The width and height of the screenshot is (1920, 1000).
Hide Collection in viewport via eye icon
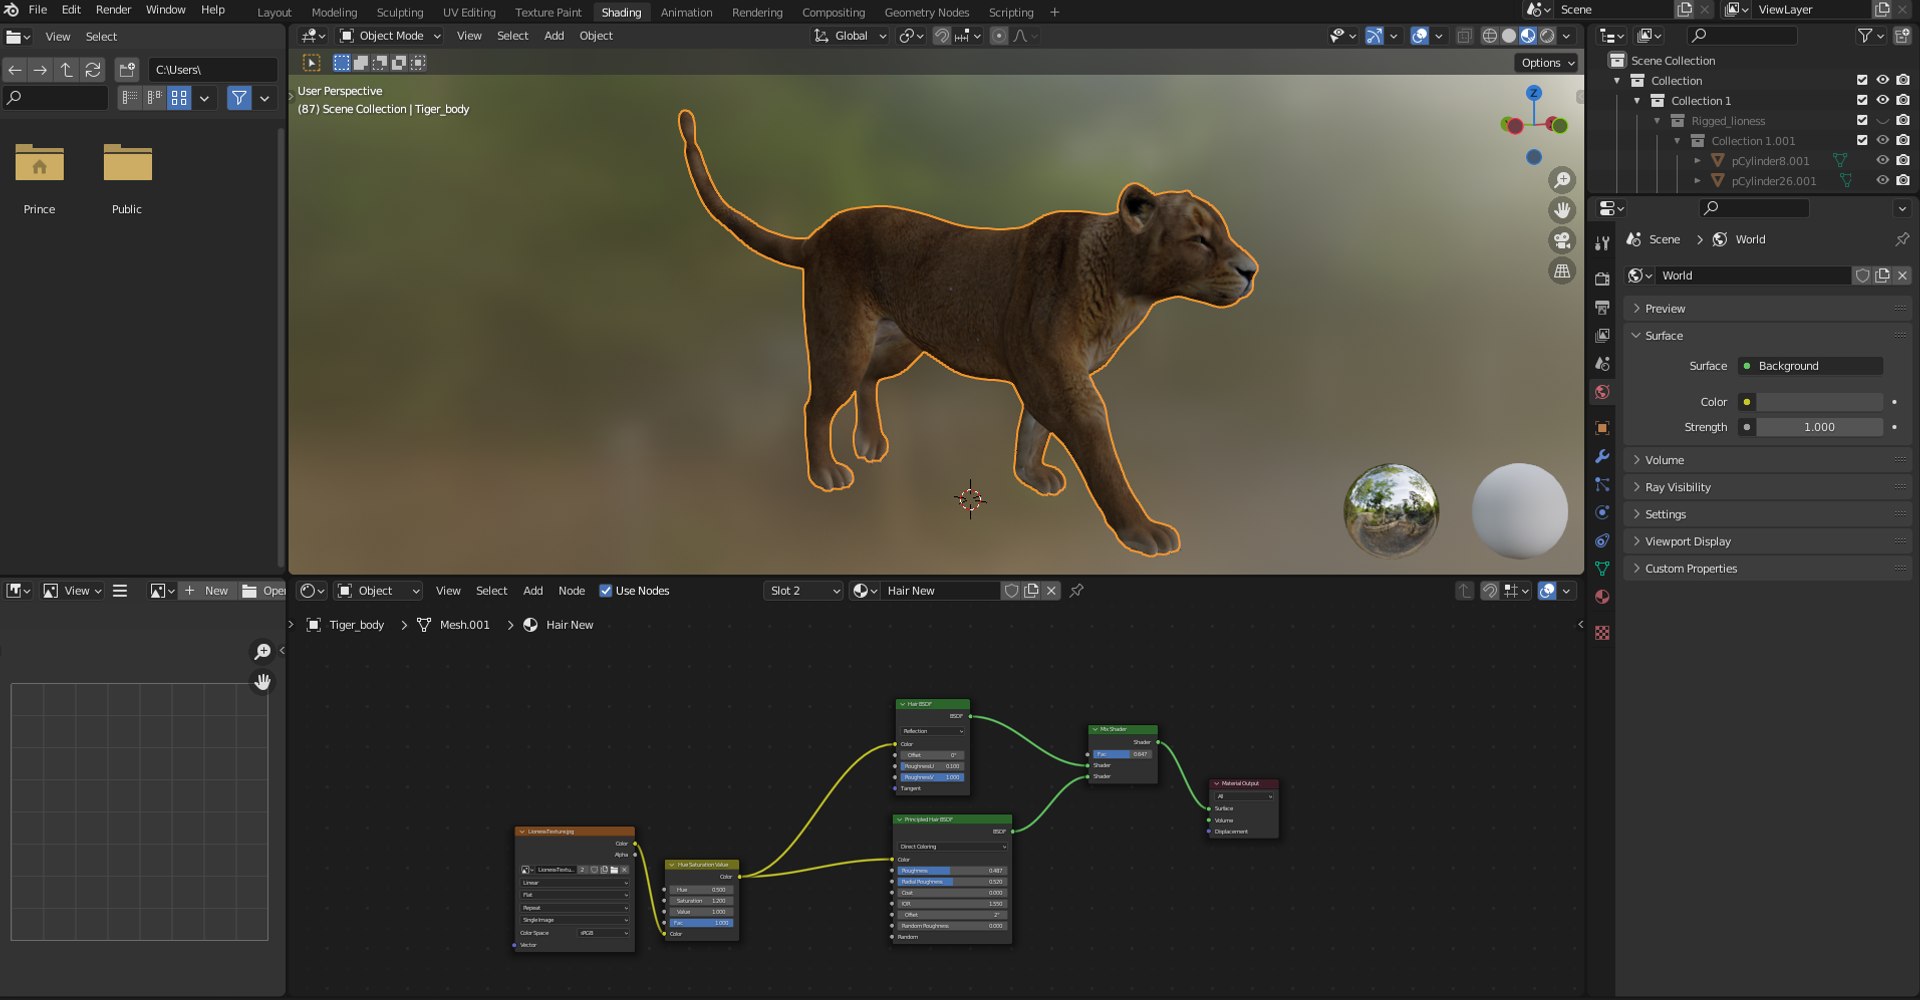point(1882,80)
